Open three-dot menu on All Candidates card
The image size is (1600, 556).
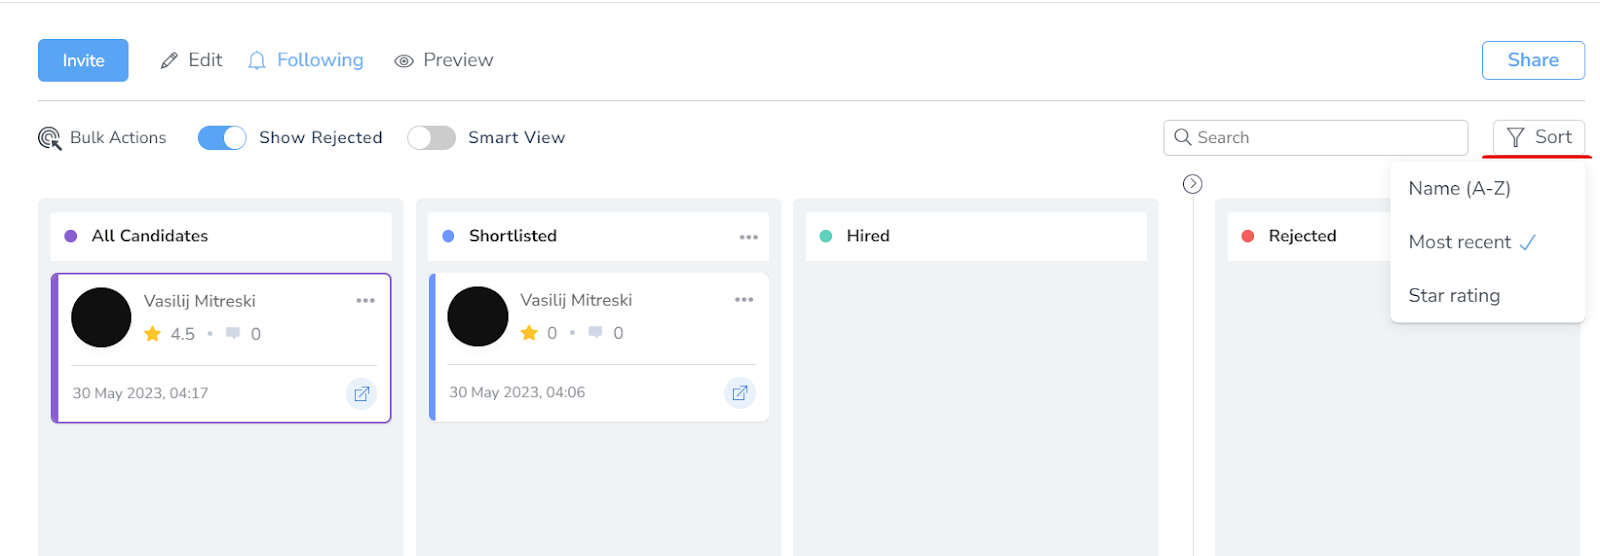(x=365, y=301)
